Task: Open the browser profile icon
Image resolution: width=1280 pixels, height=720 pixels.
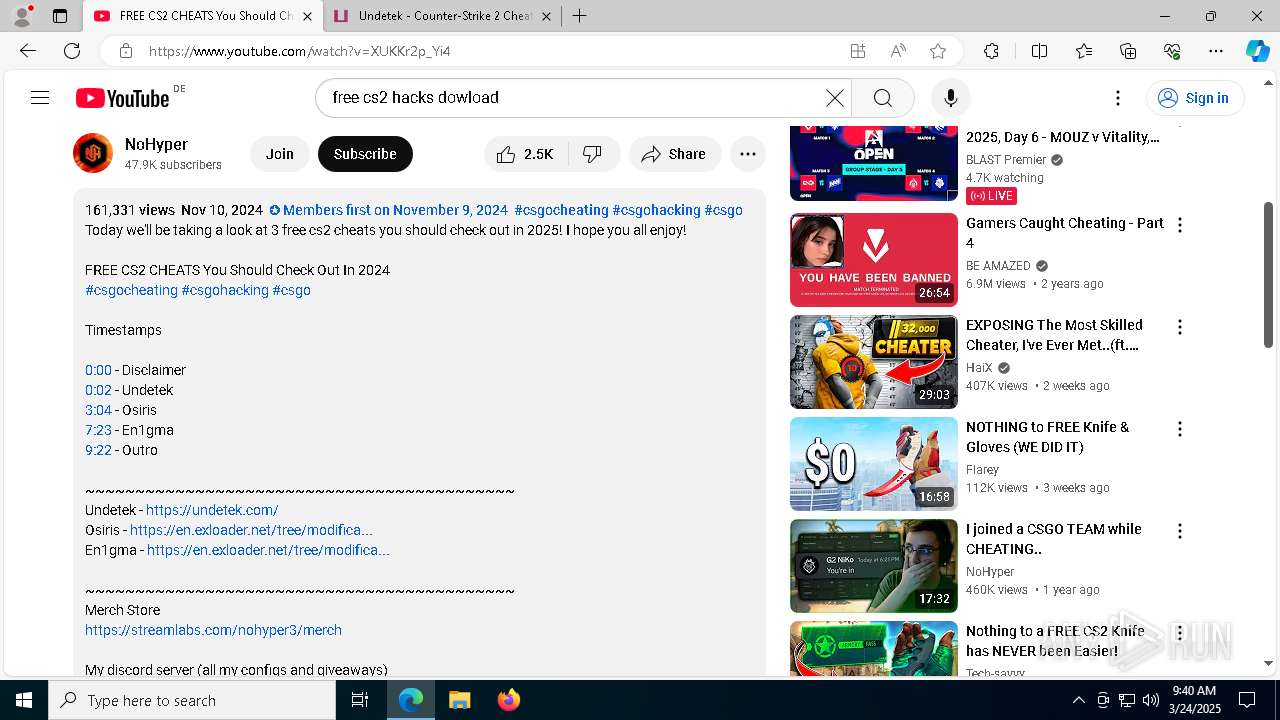Action: point(22,16)
